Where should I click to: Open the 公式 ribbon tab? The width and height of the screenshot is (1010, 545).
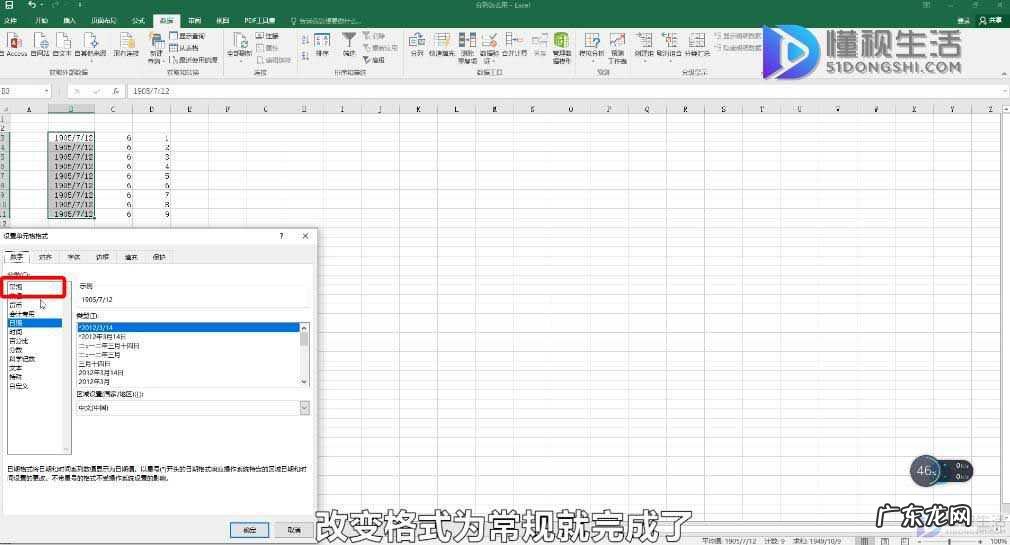tap(138, 20)
